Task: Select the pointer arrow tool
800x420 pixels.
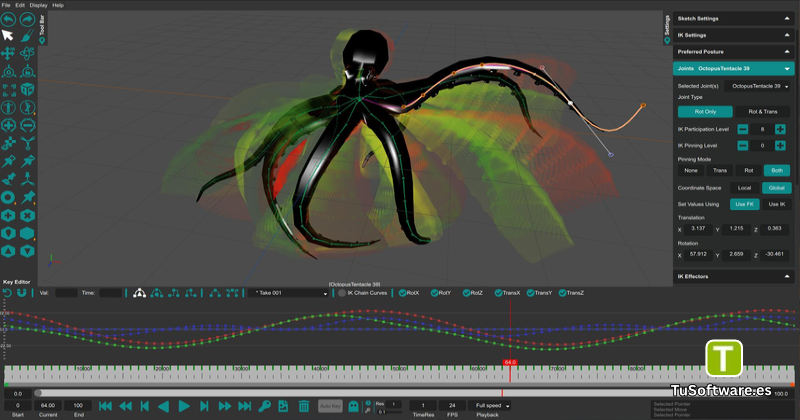Action: click(8, 36)
